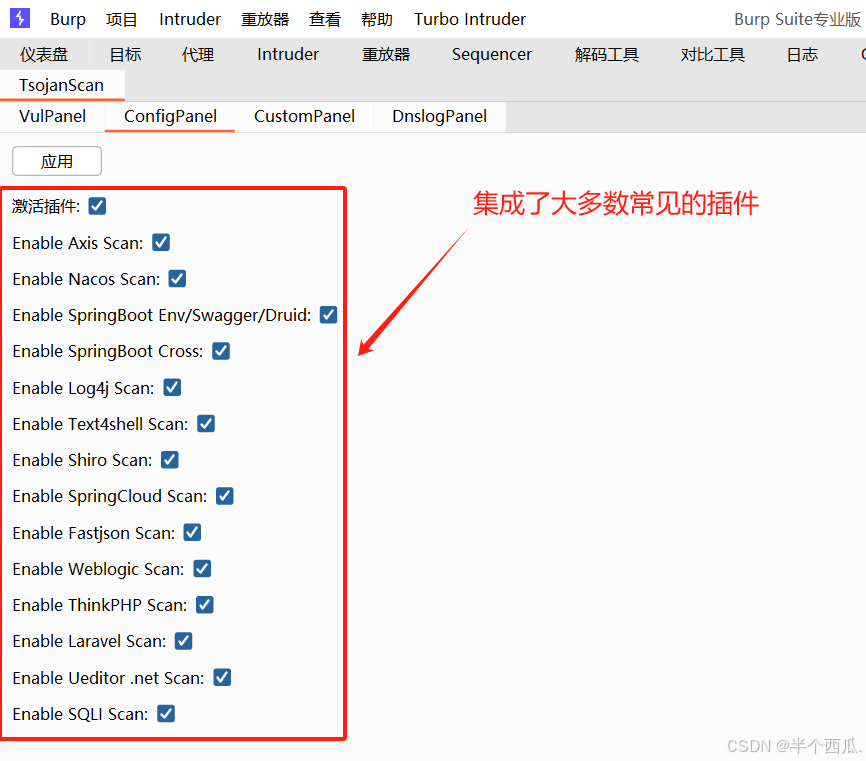Toggle Enable Laravel Scan checkbox

183,641
